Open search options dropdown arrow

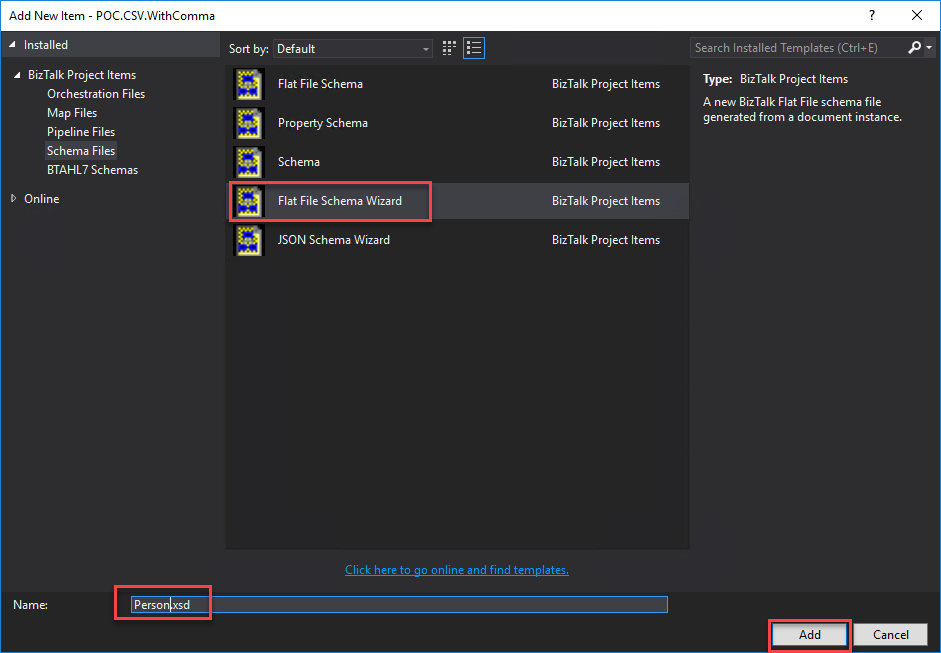pyautogui.click(x=929, y=48)
